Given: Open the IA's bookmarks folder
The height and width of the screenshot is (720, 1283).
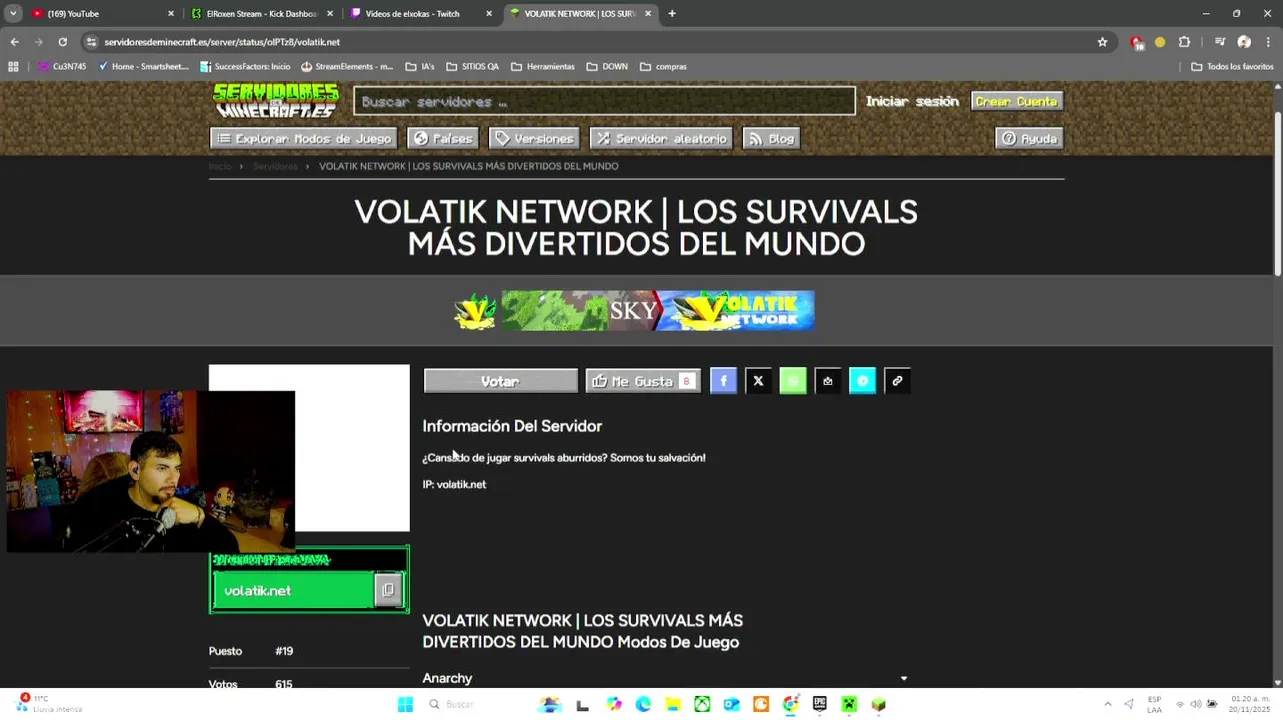Looking at the screenshot, I should 420,67.
